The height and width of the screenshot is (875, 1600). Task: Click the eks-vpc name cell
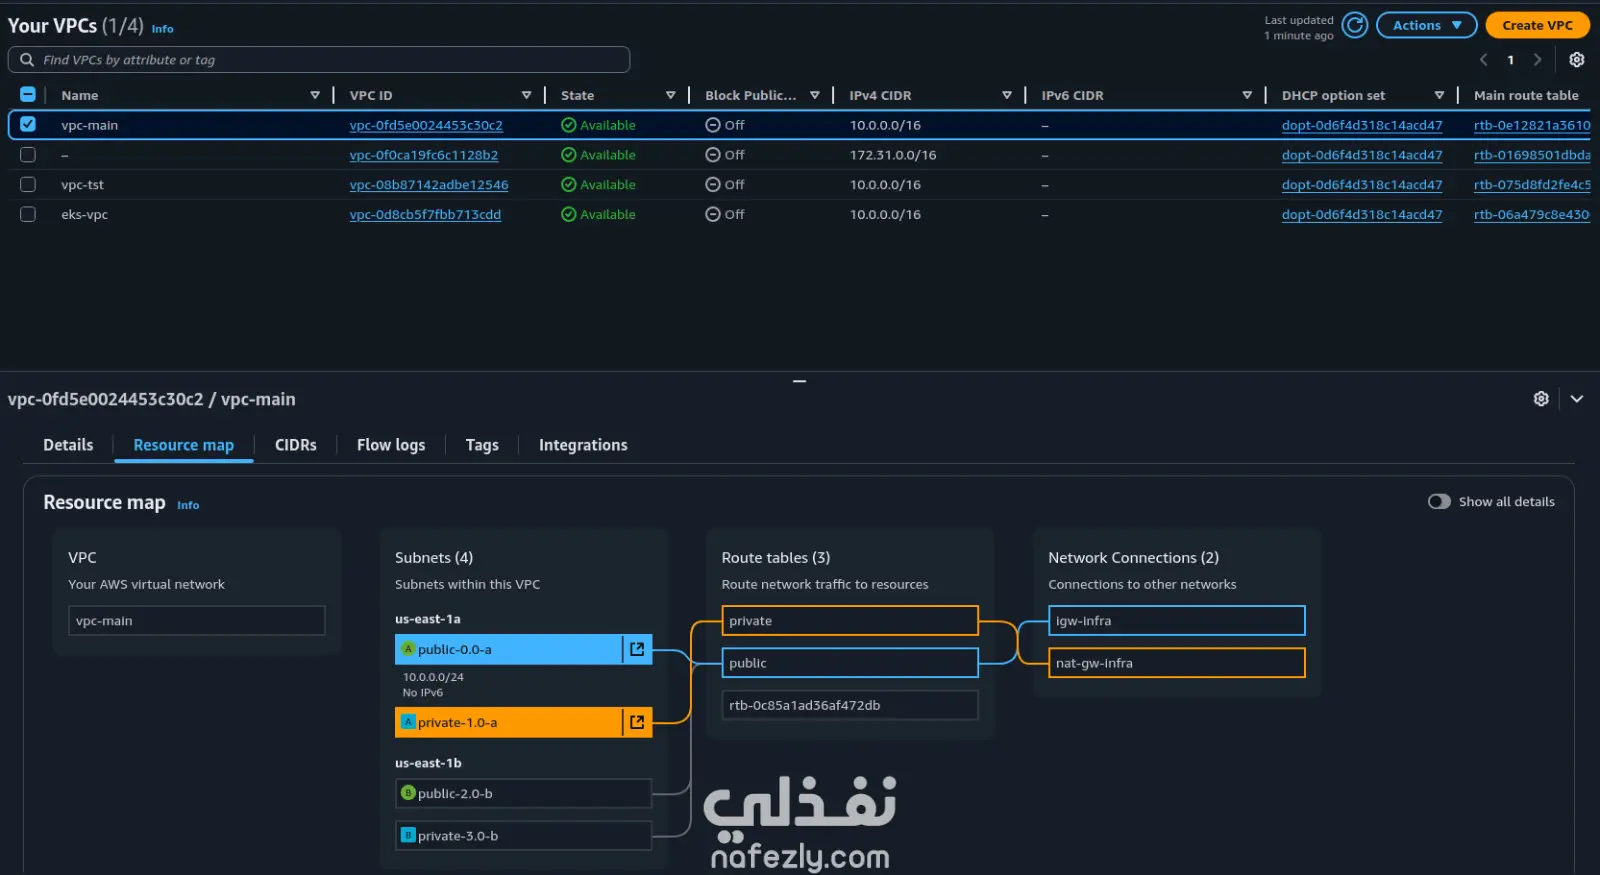(x=84, y=215)
